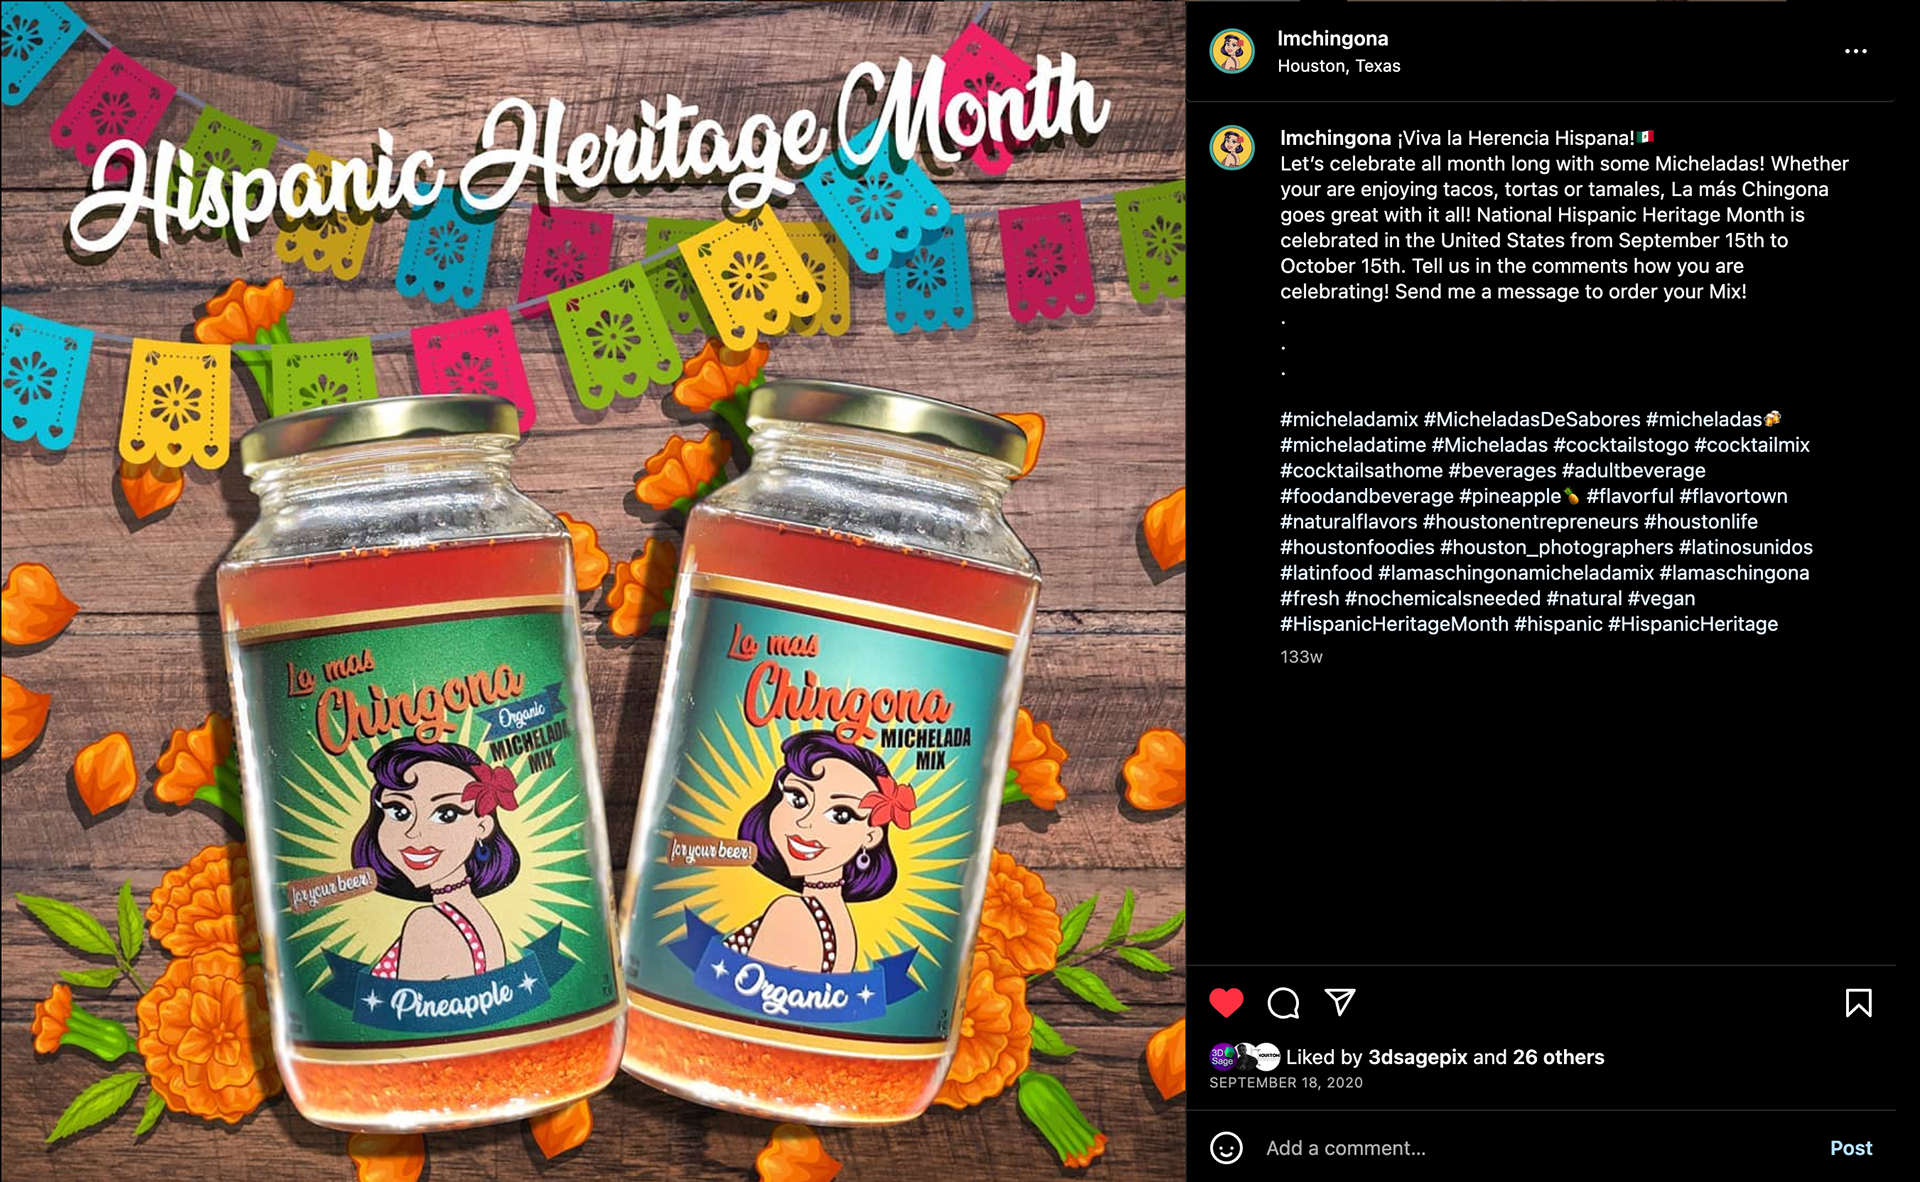Open #micheladamix hashtag

pyautogui.click(x=1349, y=419)
